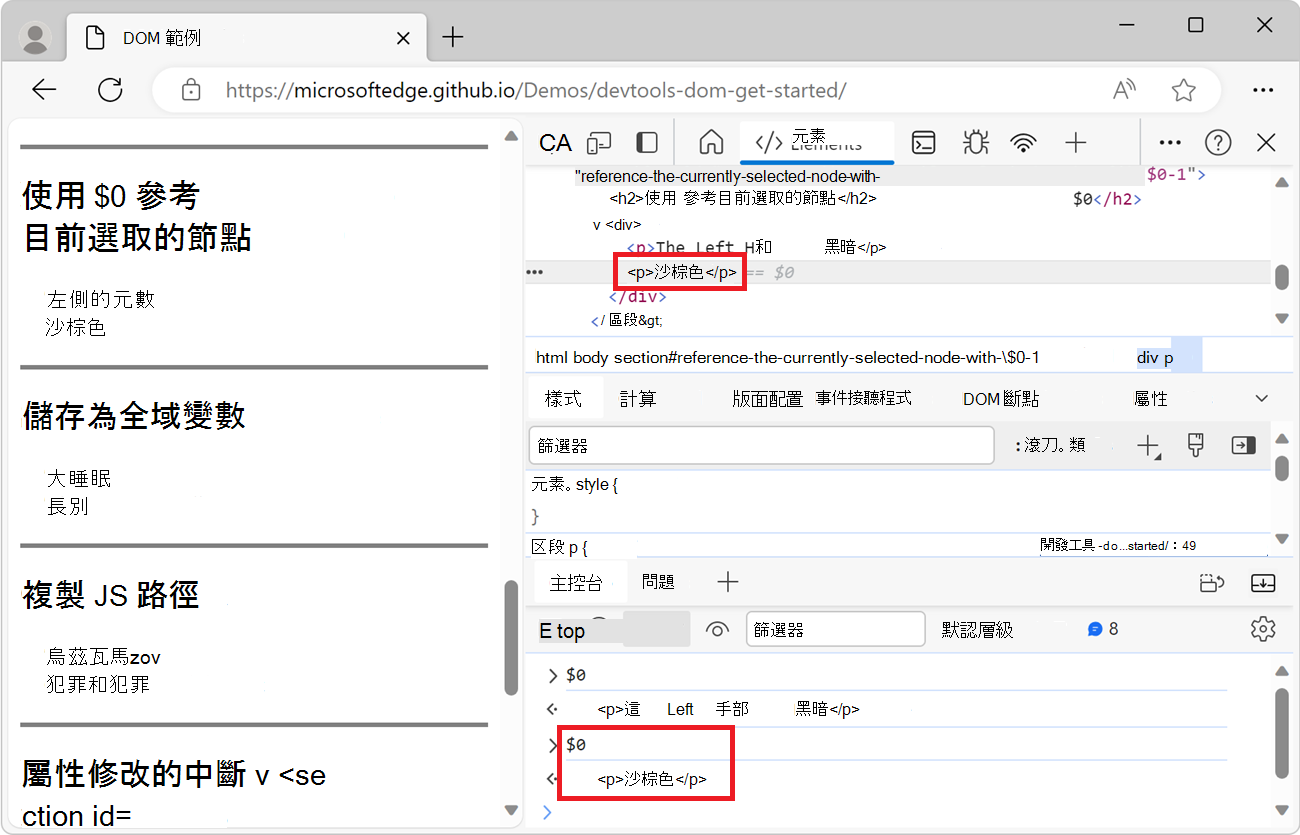
Task: Open a new browser tab
Action: coord(453,38)
